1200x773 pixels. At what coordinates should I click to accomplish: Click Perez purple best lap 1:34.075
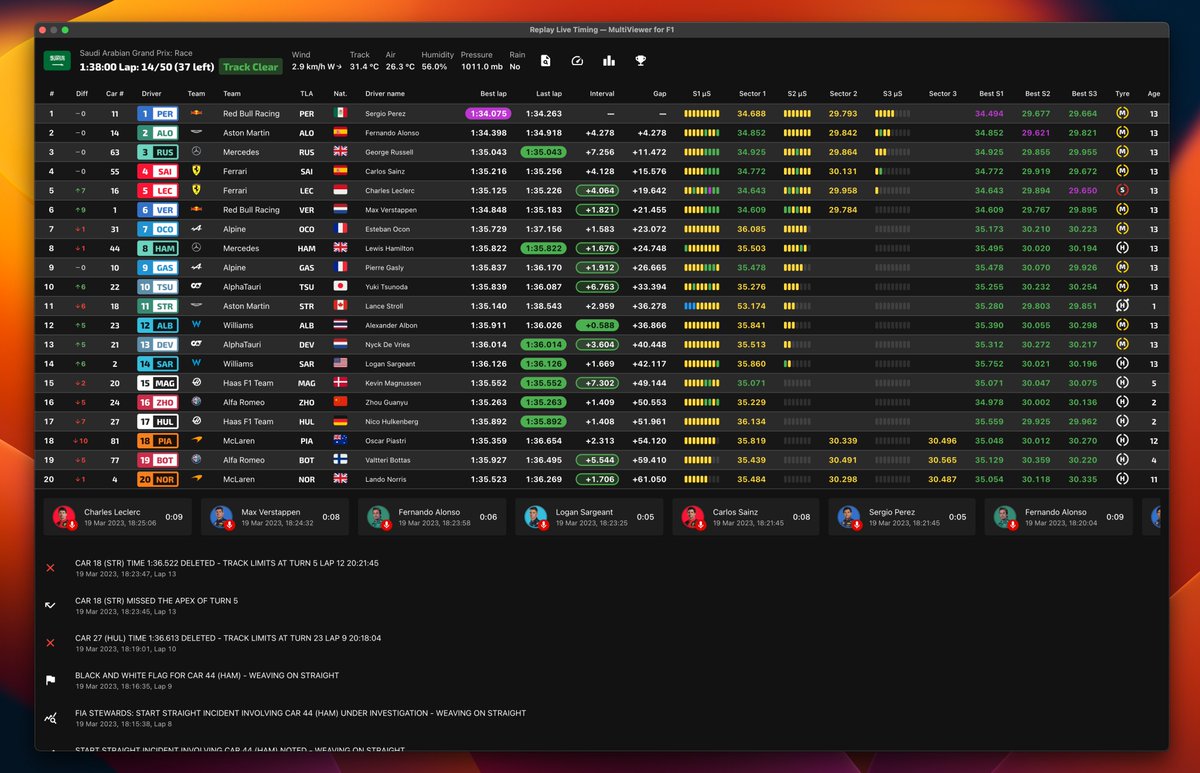(488, 114)
